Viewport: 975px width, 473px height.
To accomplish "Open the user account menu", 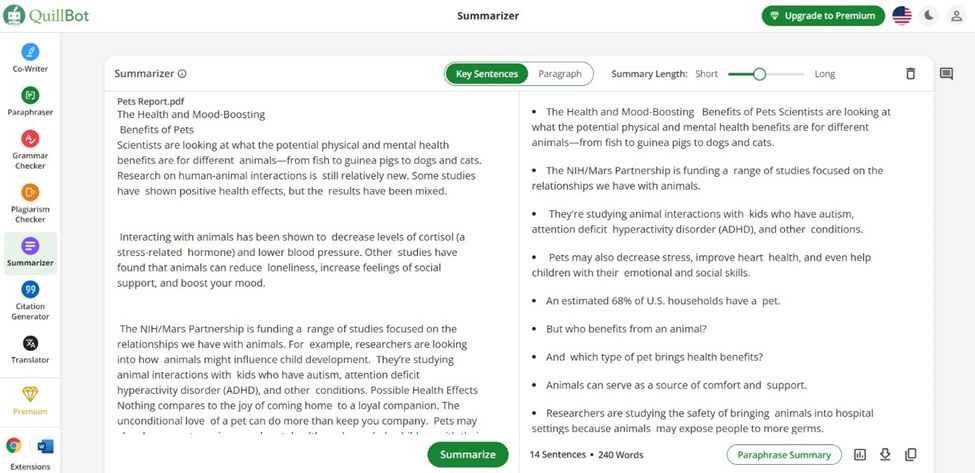I will point(957,15).
